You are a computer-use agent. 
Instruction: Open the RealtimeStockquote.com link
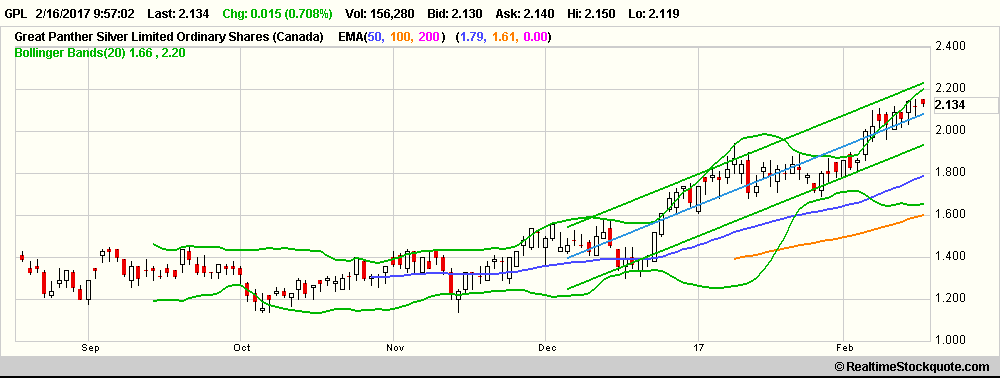(x=912, y=366)
